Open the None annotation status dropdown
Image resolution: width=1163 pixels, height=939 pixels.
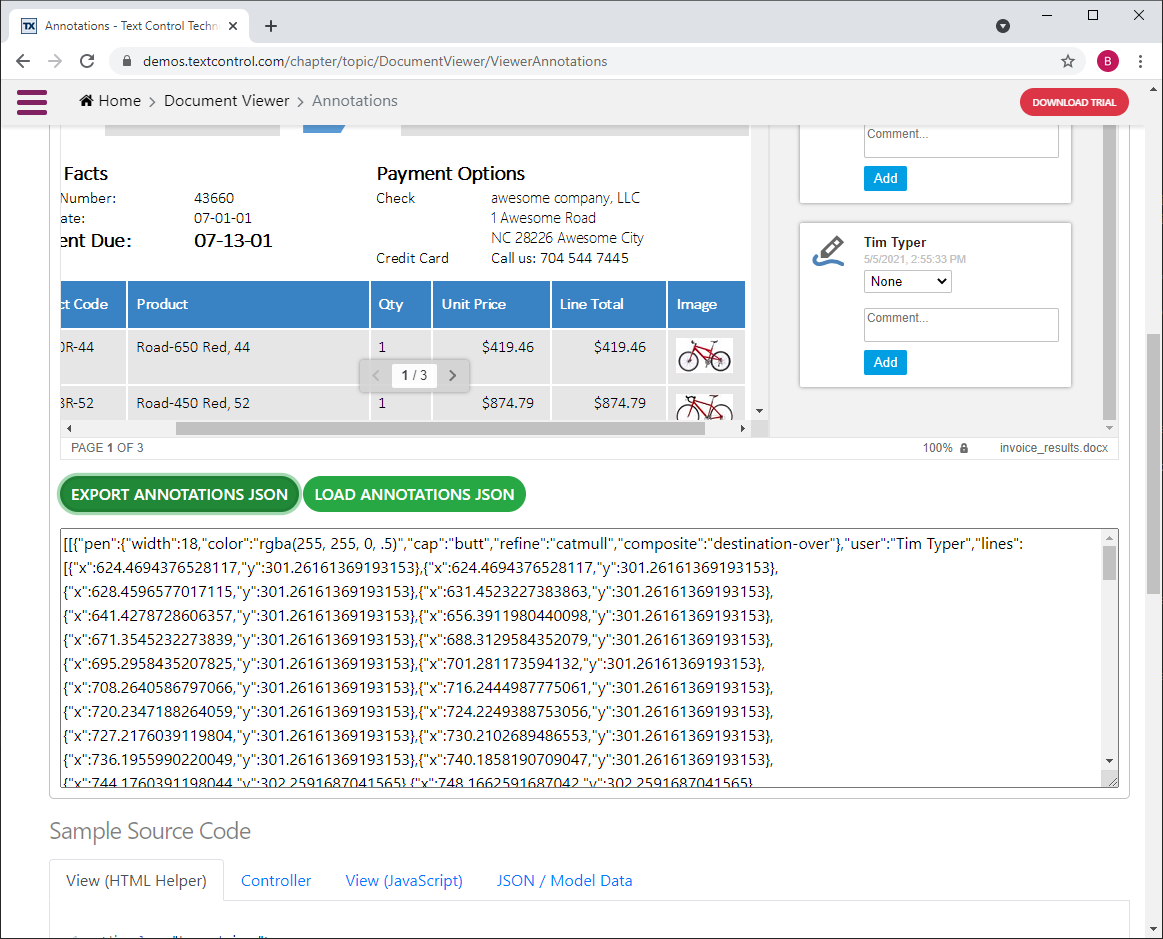pos(906,281)
